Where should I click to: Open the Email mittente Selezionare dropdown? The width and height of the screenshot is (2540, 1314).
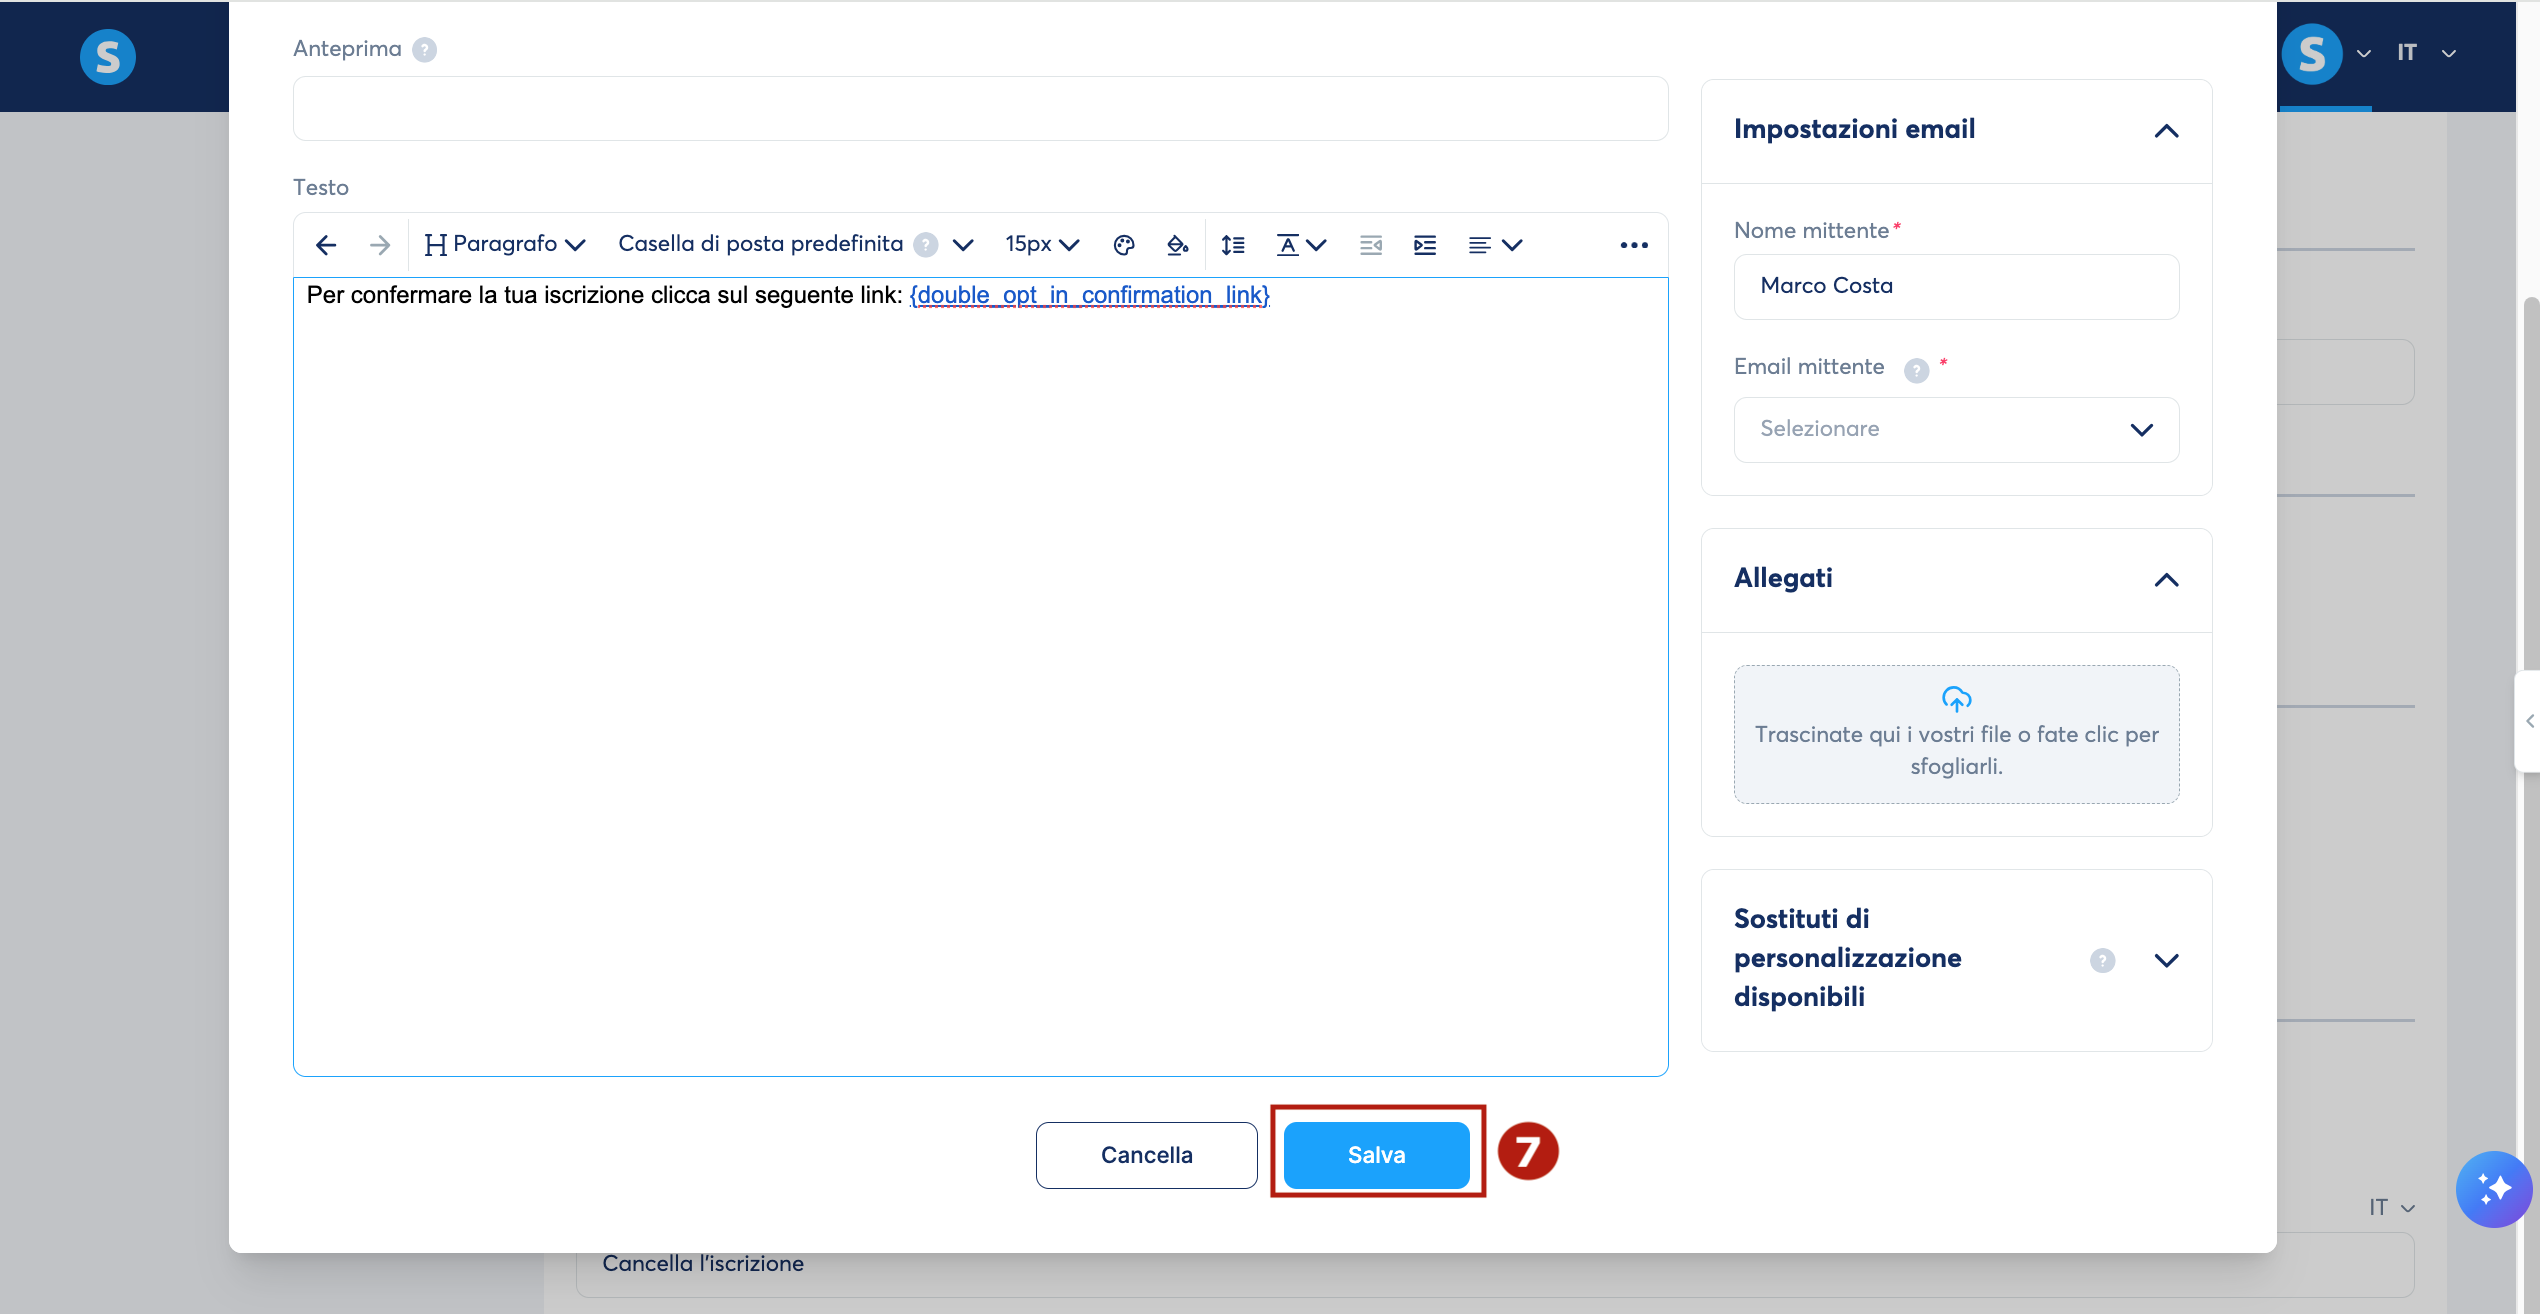[x=1956, y=429]
